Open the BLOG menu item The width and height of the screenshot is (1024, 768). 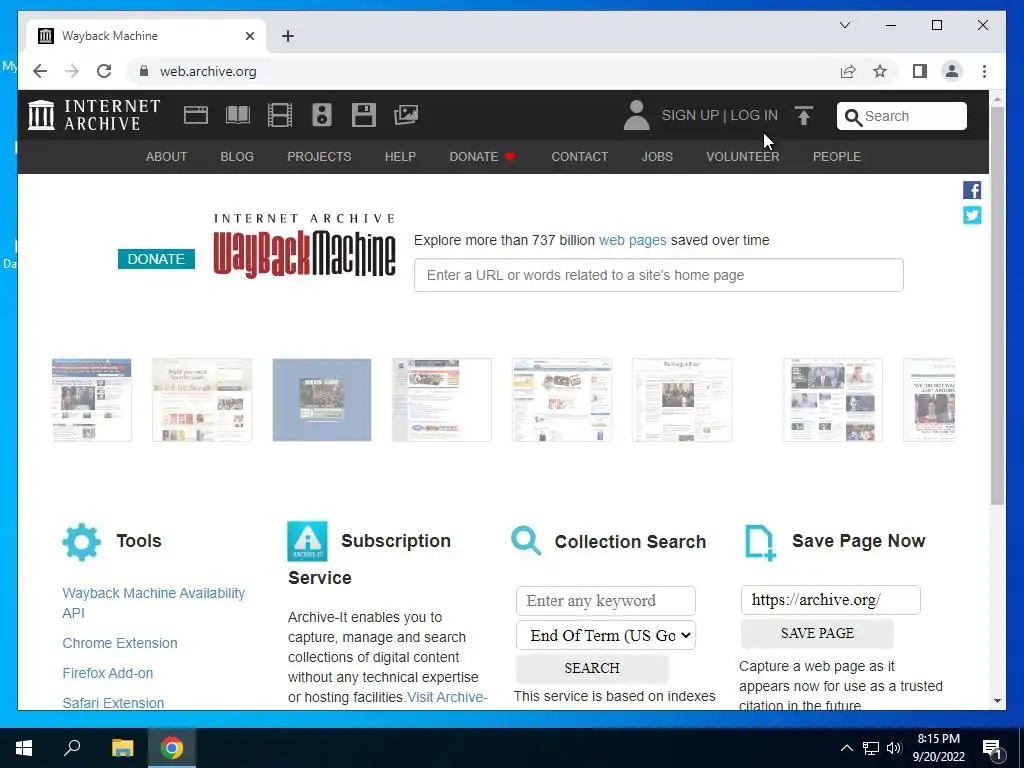pyautogui.click(x=237, y=157)
